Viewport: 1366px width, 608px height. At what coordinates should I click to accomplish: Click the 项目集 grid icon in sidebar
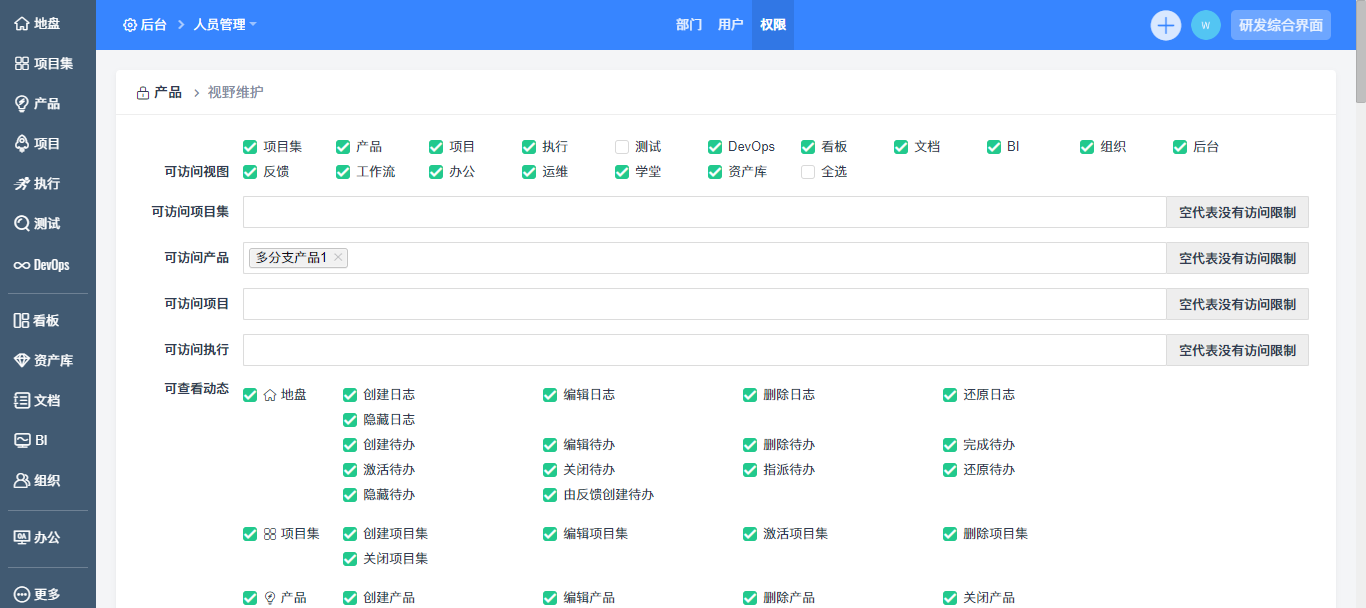21,64
